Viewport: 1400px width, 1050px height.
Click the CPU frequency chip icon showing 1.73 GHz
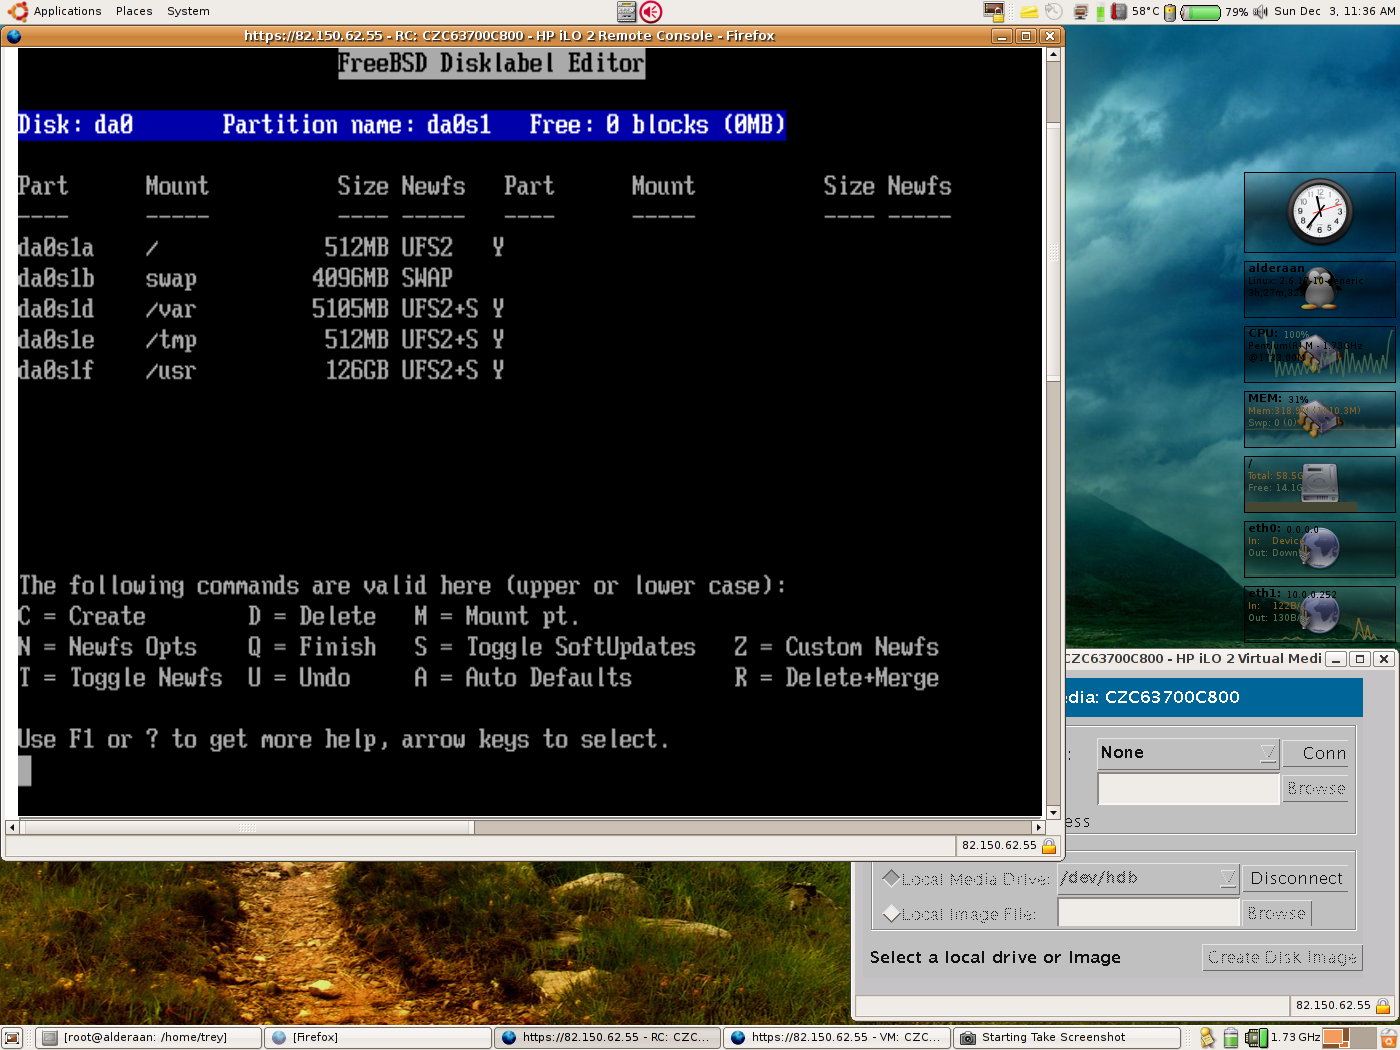(x=1256, y=1038)
